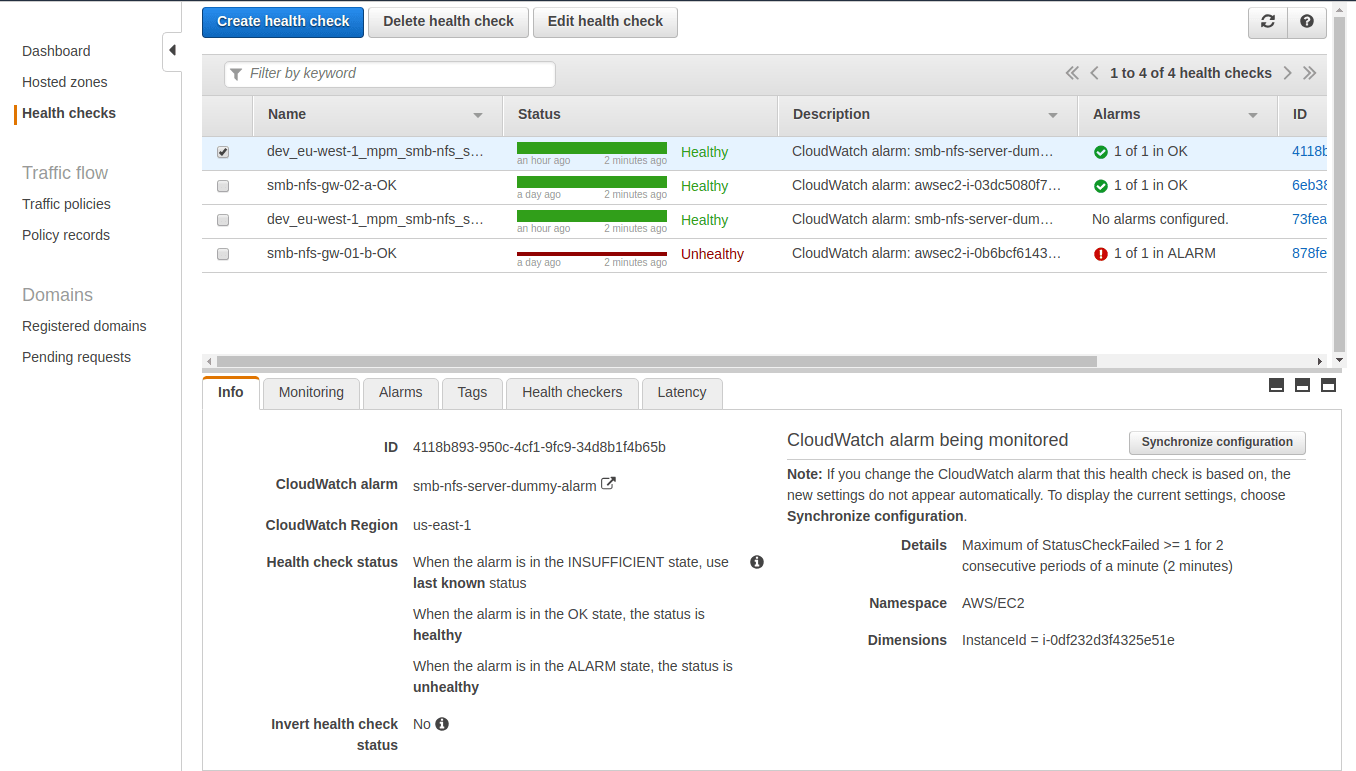Select the smb-nfs-gw-01-b-OK checkbox
Viewport: 1356px width, 771px height.
(223, 253)
